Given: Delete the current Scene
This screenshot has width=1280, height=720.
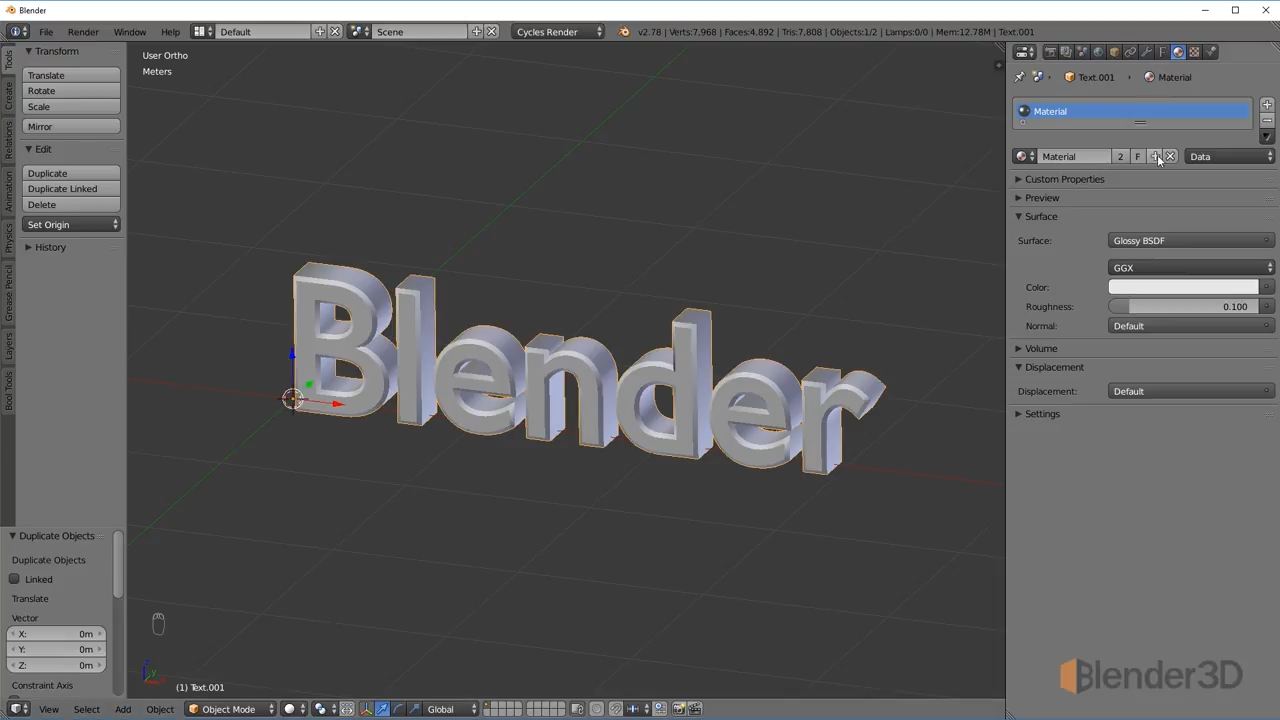Looking at the screenshot, I should (491, 32).
